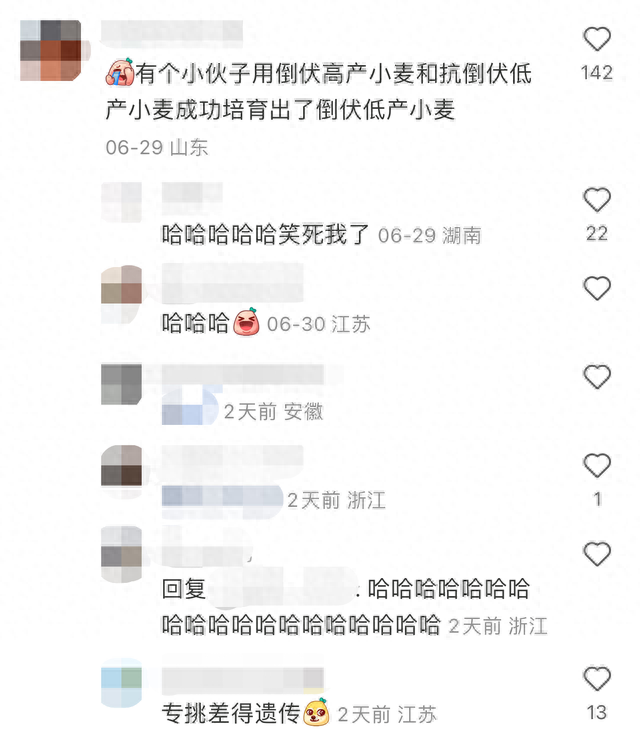Tap heart on the 06-30 江苏 reply
The height and width of the screenshot is (735, 640).
pos(597,288)
